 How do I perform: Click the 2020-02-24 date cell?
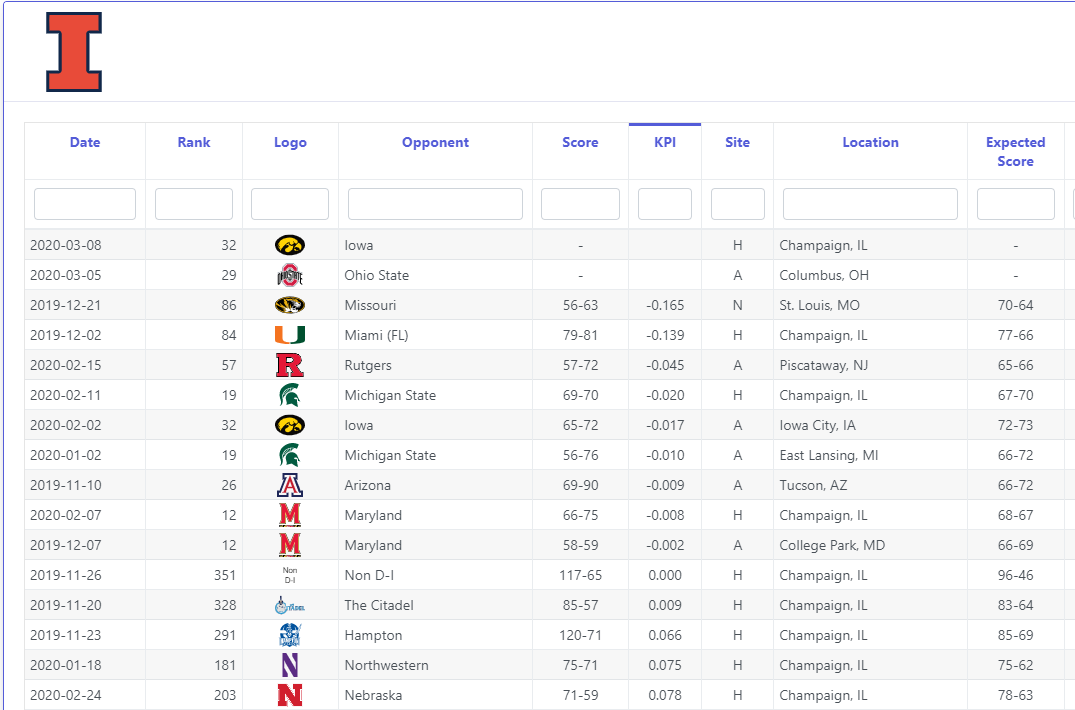(x=85, y=695)
